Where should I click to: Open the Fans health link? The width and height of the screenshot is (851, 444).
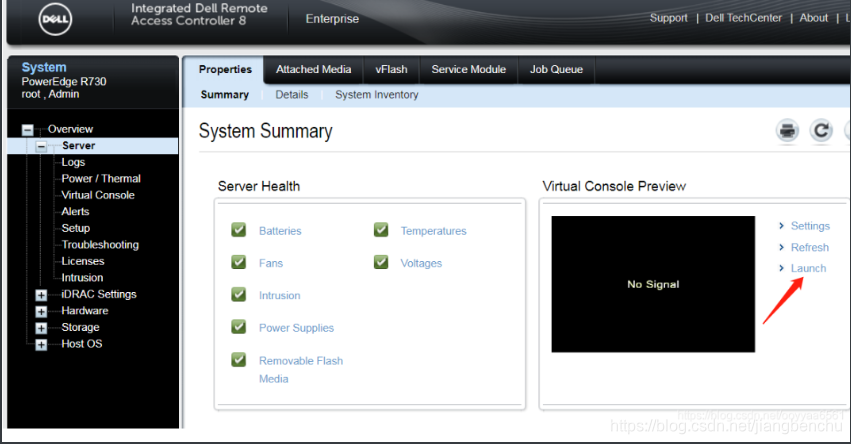tap(271, 263)
